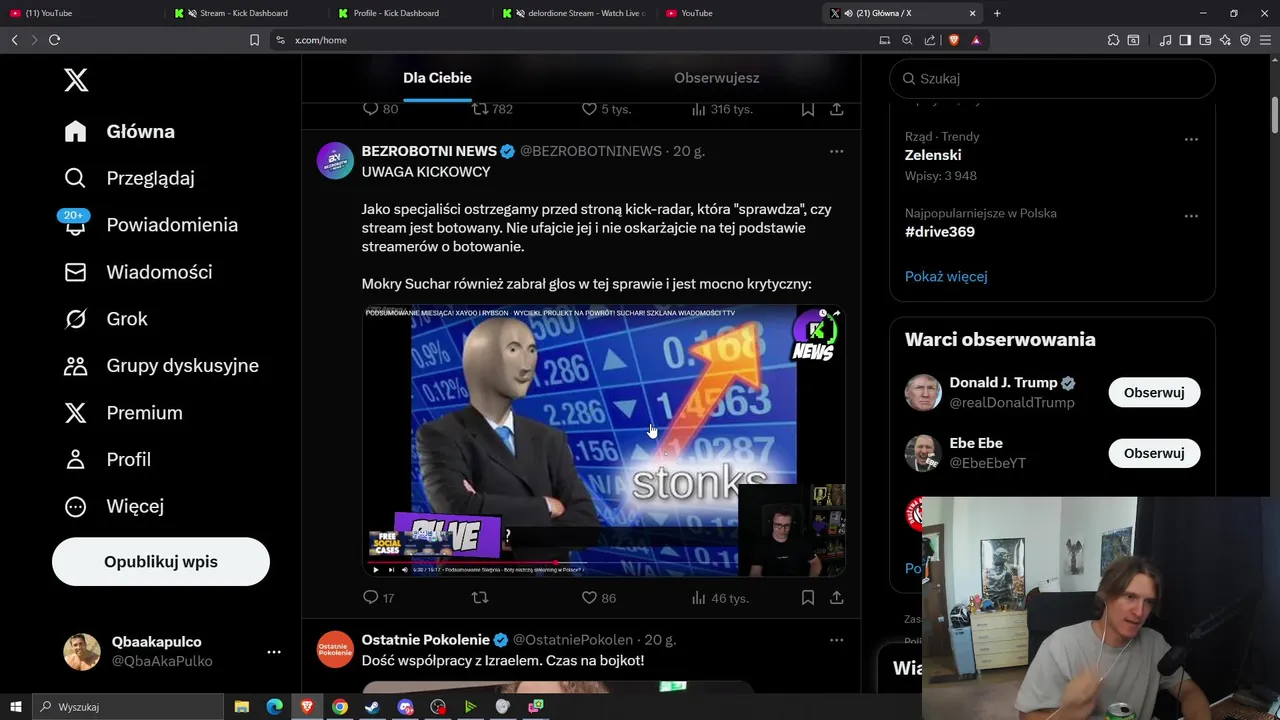Open Grupy dyskusyjne communities
The image size is (1280, 720).
point(161,366)
